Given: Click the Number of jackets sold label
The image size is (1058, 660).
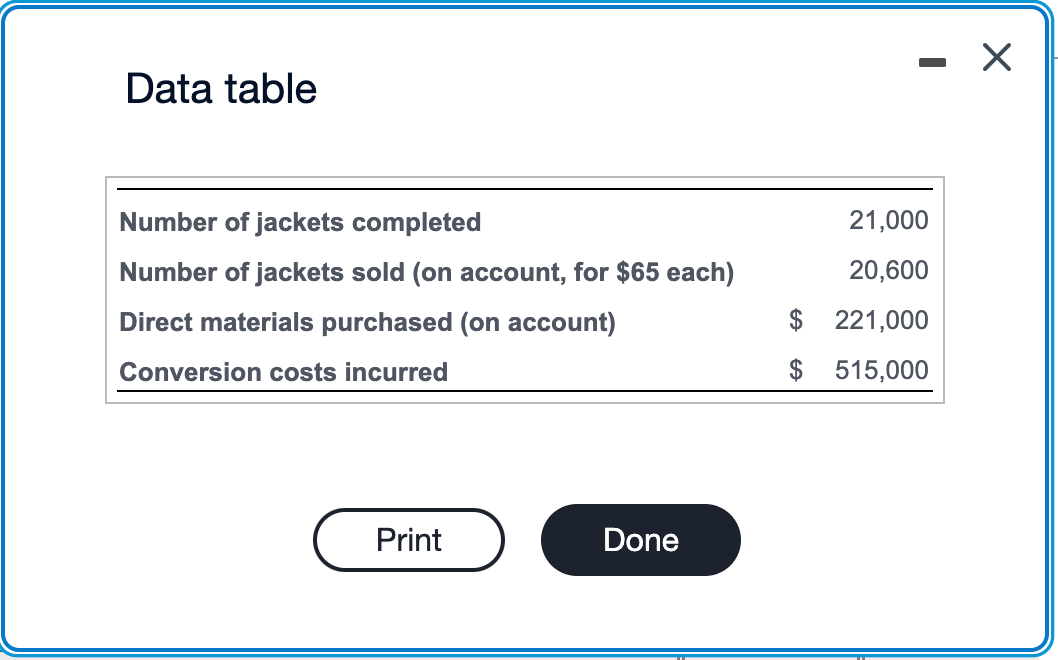Looking at the screenshot, I should pos(426,271).
